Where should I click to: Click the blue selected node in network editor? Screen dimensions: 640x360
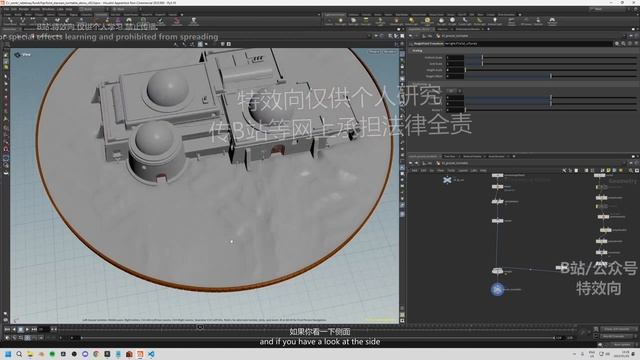pos(497,289)
